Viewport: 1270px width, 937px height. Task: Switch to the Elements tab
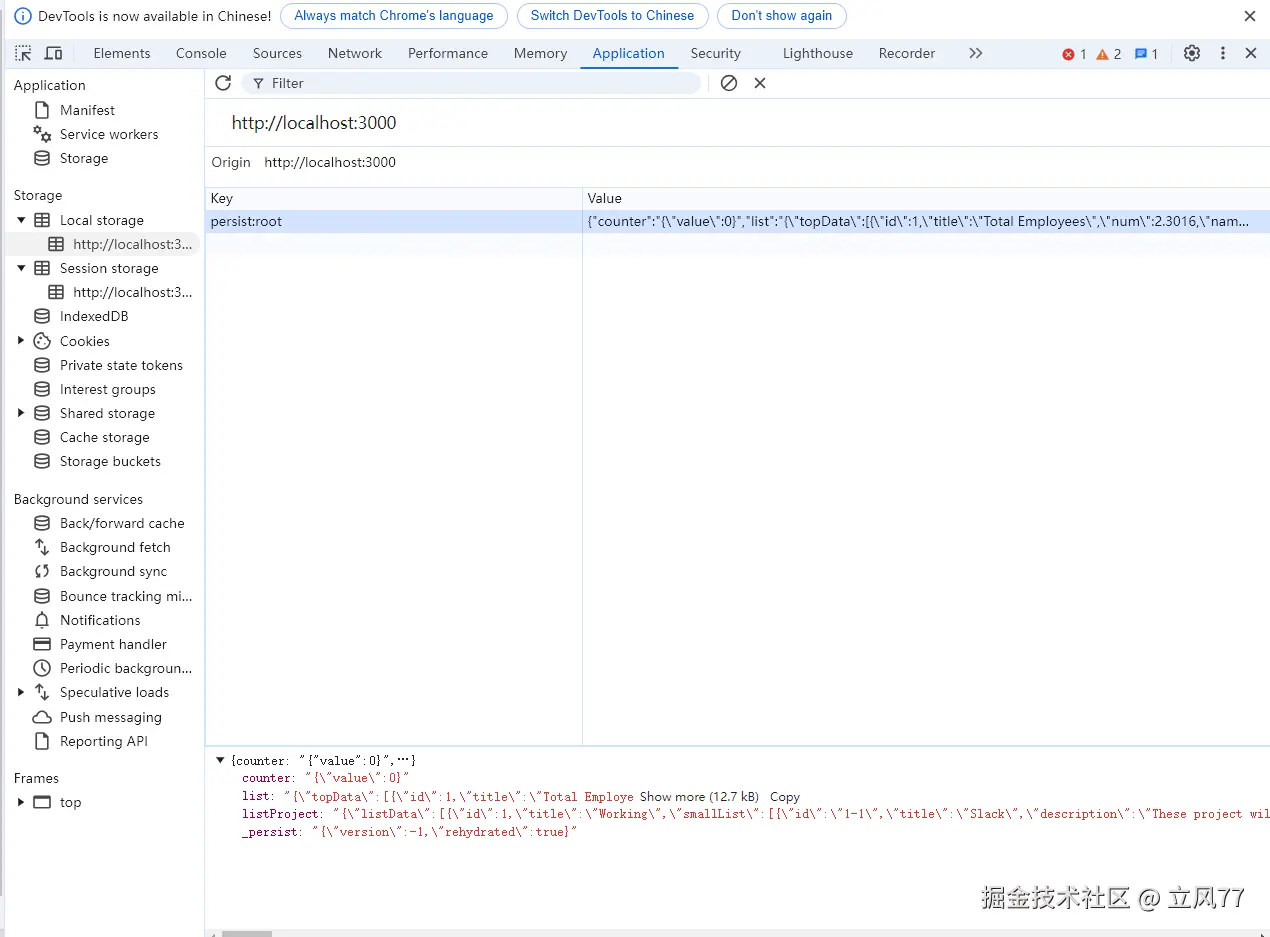pos(122,53)
